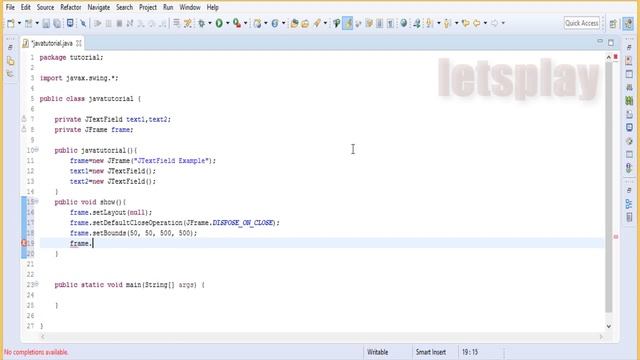
Task: Click the Suspend debug icon
Action: [109, 23]
